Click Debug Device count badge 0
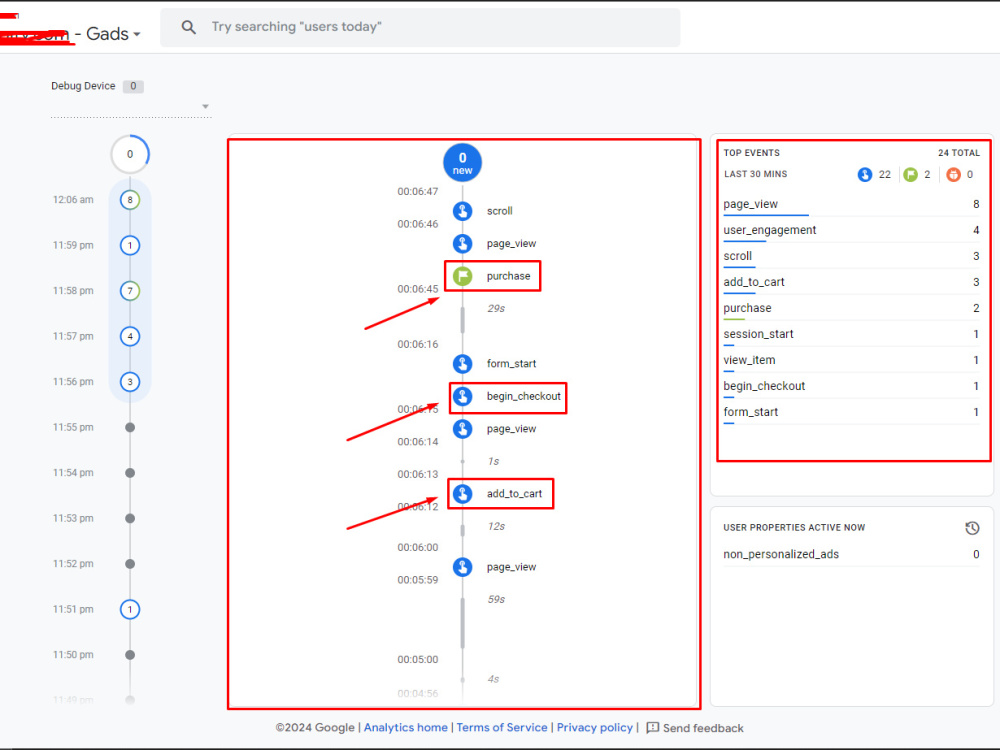This screenshot has height=750, width=1000. 133,86
